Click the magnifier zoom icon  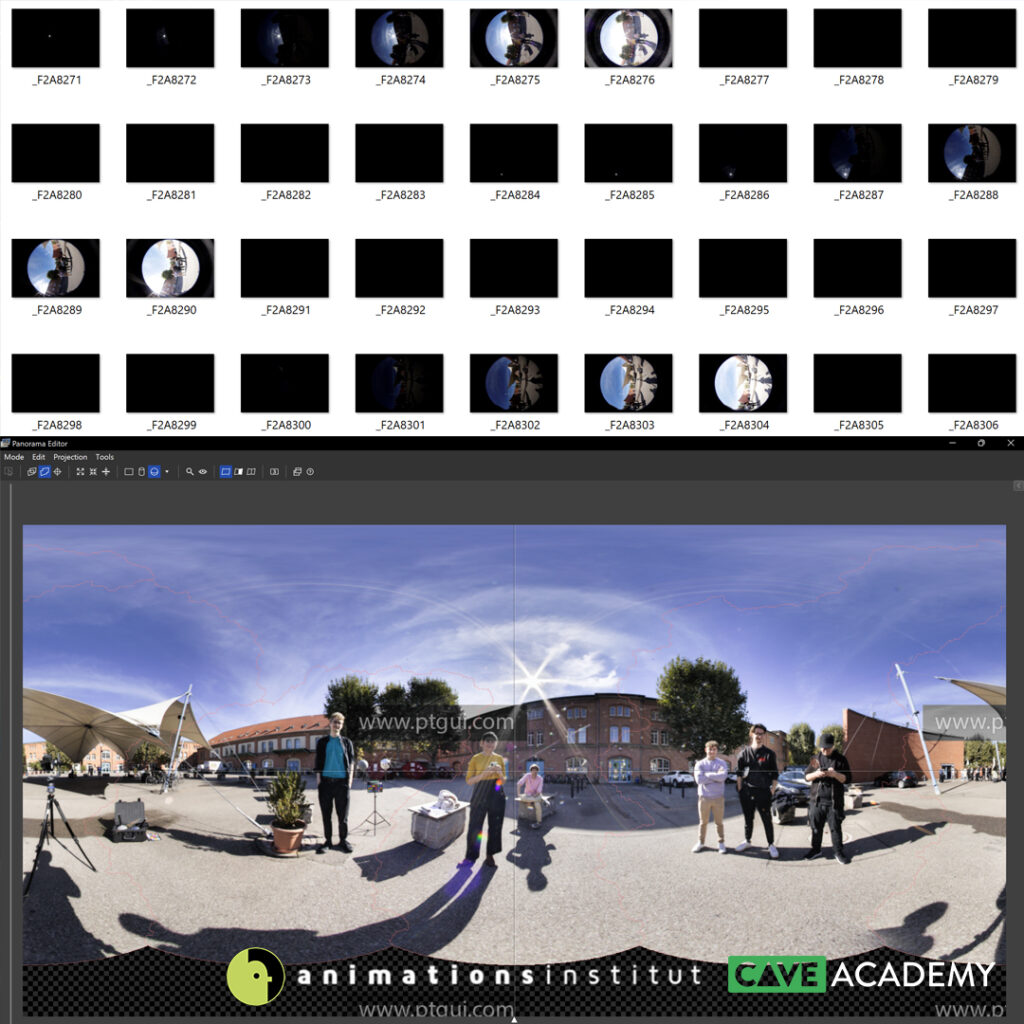point(189,471)
